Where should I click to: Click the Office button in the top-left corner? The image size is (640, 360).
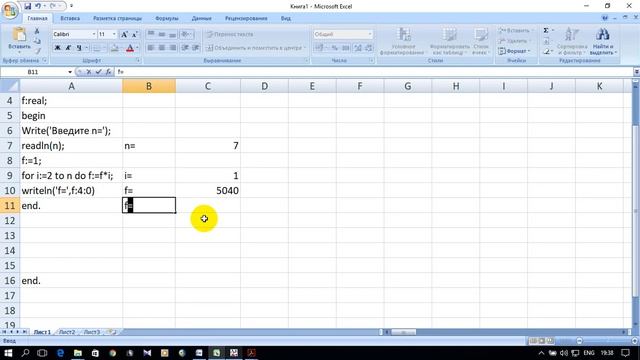pos(10,10)
